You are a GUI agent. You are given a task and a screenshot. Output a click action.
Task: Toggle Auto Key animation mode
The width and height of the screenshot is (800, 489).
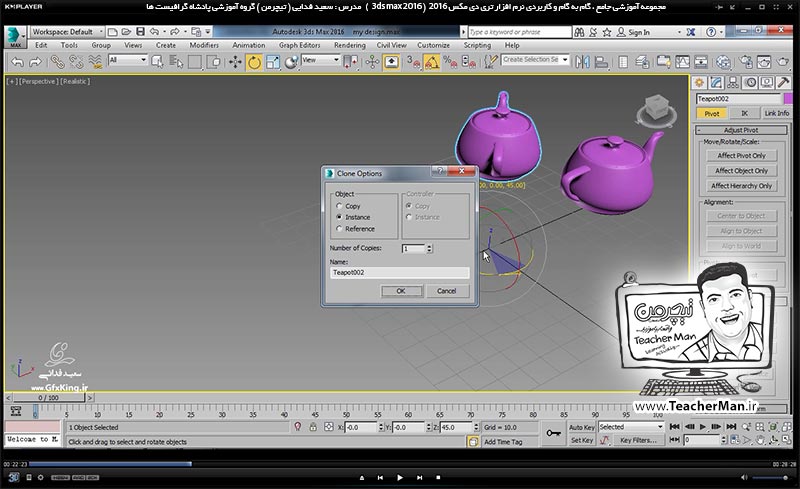(x=582, y=427)
